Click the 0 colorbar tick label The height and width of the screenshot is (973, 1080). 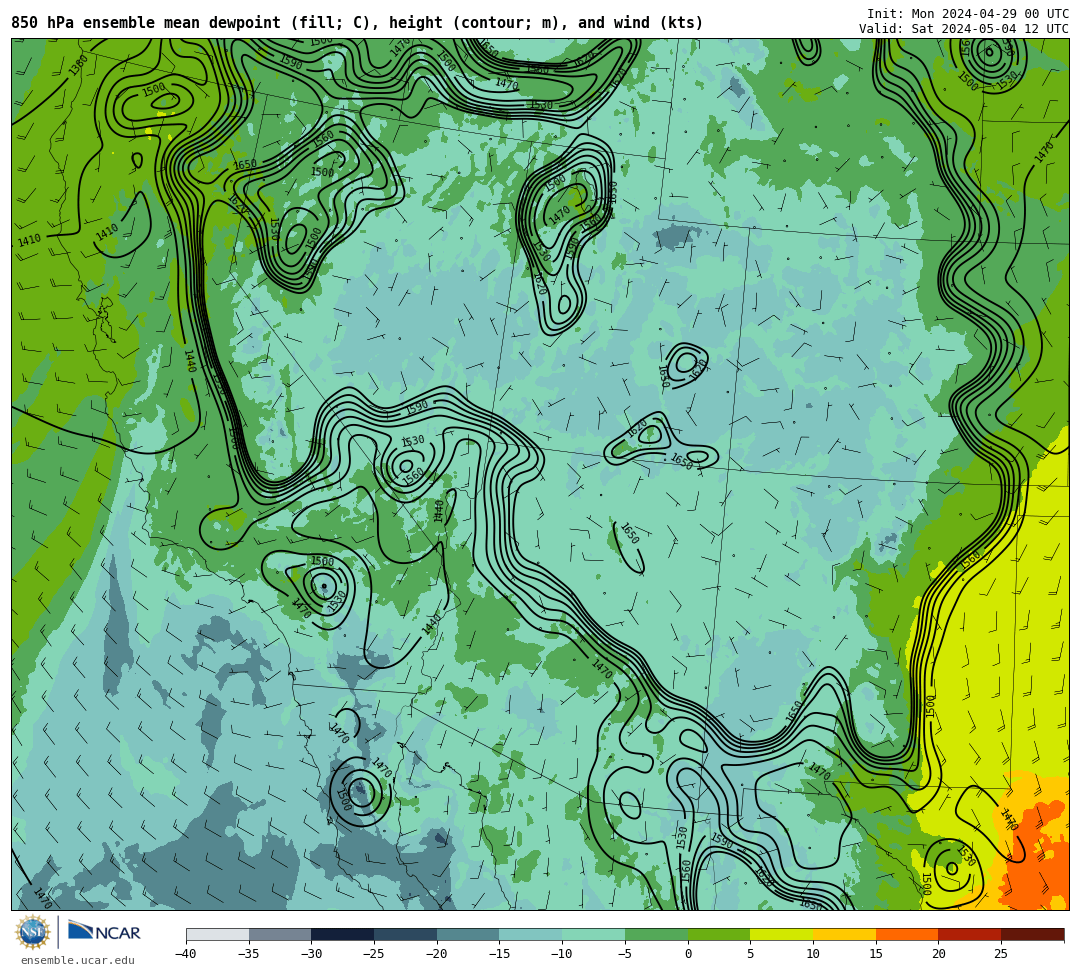pyautogui.click(x=688, y=954)
